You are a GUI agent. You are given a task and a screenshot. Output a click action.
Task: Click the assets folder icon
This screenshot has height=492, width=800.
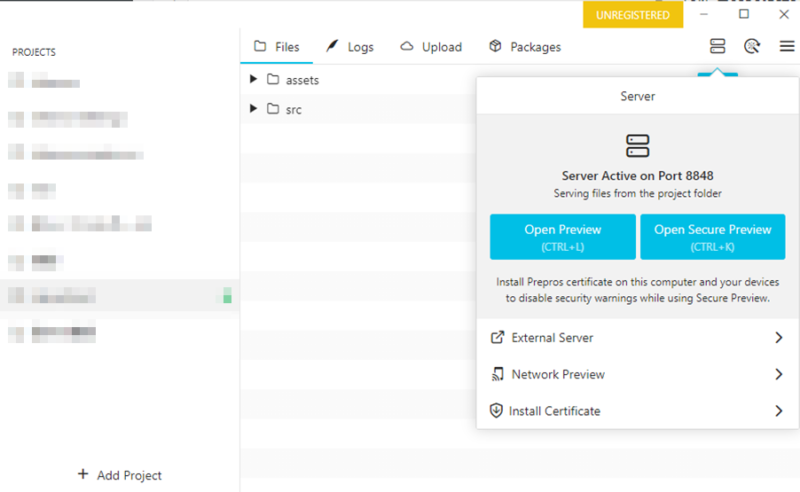[x=272, y=80]
